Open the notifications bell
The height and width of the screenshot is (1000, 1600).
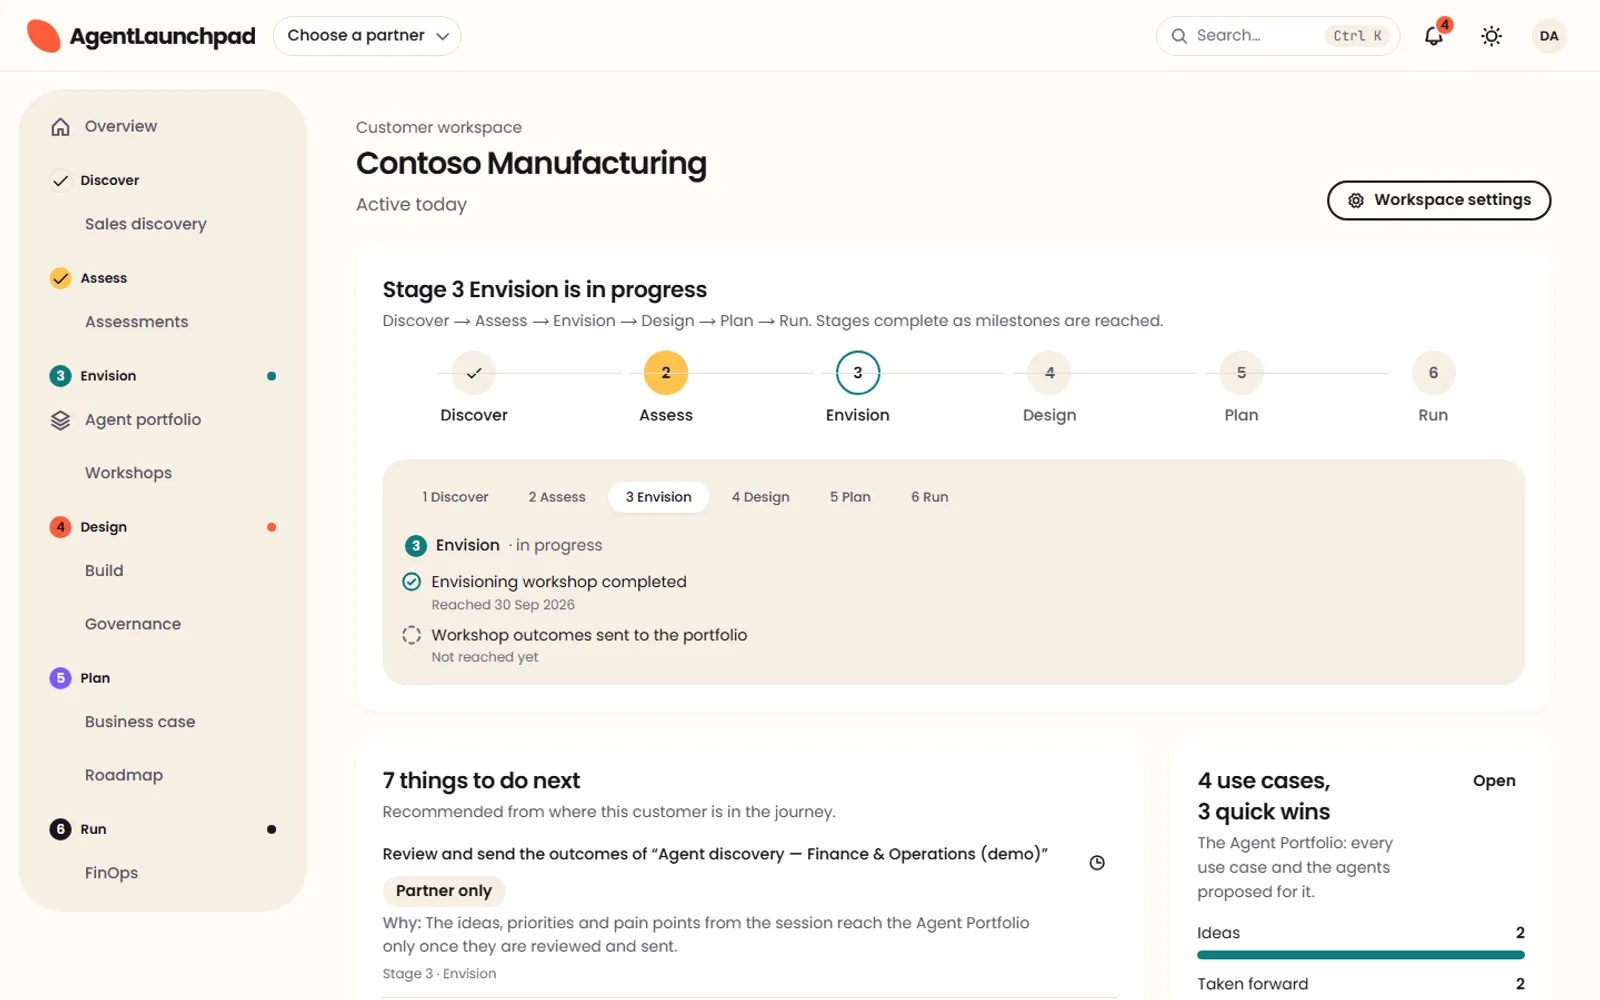[1433, 36]
